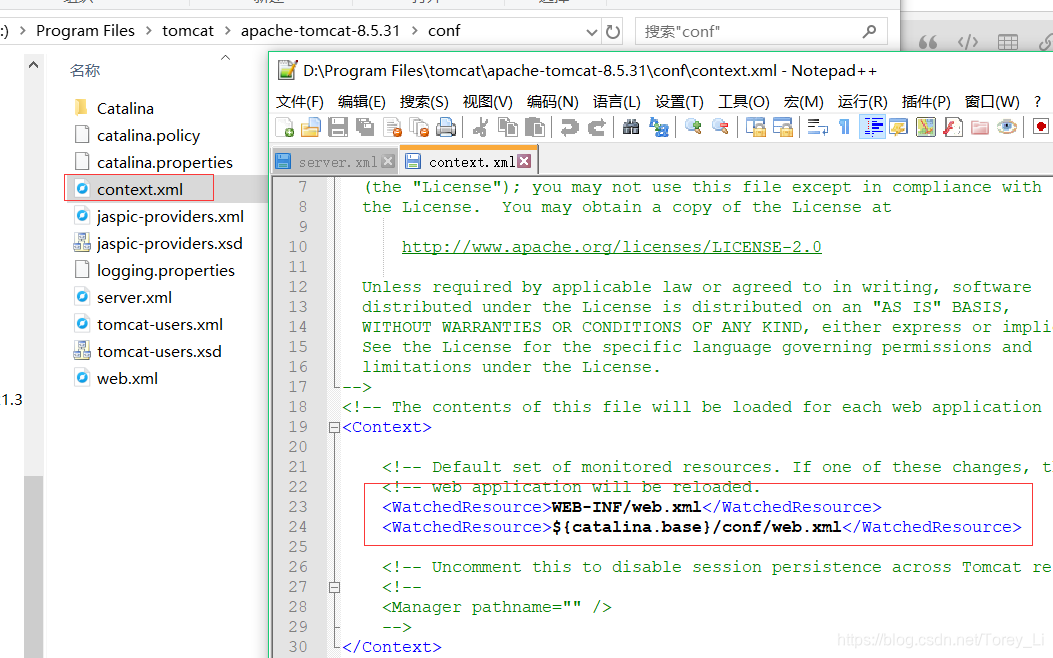Screen dimensions: 1053x658
Task: Click the Zoom In magnifier icon
Action: 693,127
